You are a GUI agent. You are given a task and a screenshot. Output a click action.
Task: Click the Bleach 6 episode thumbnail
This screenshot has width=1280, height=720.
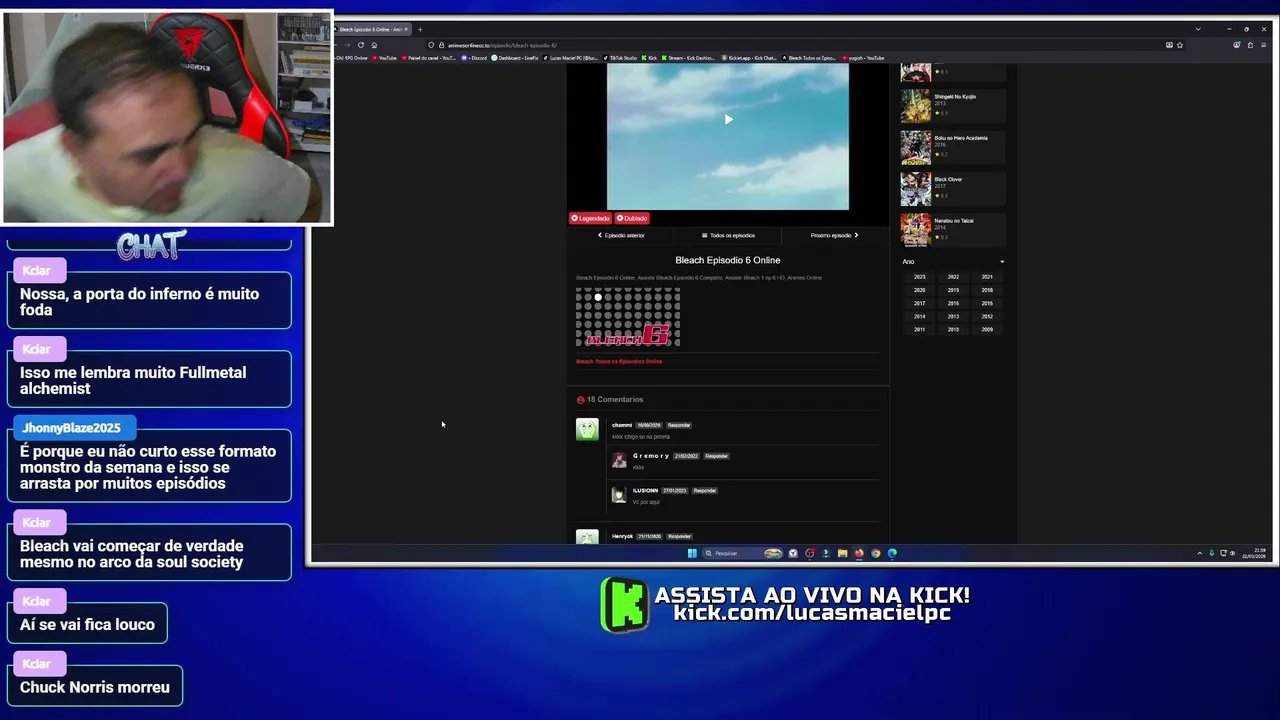(628, 317)
